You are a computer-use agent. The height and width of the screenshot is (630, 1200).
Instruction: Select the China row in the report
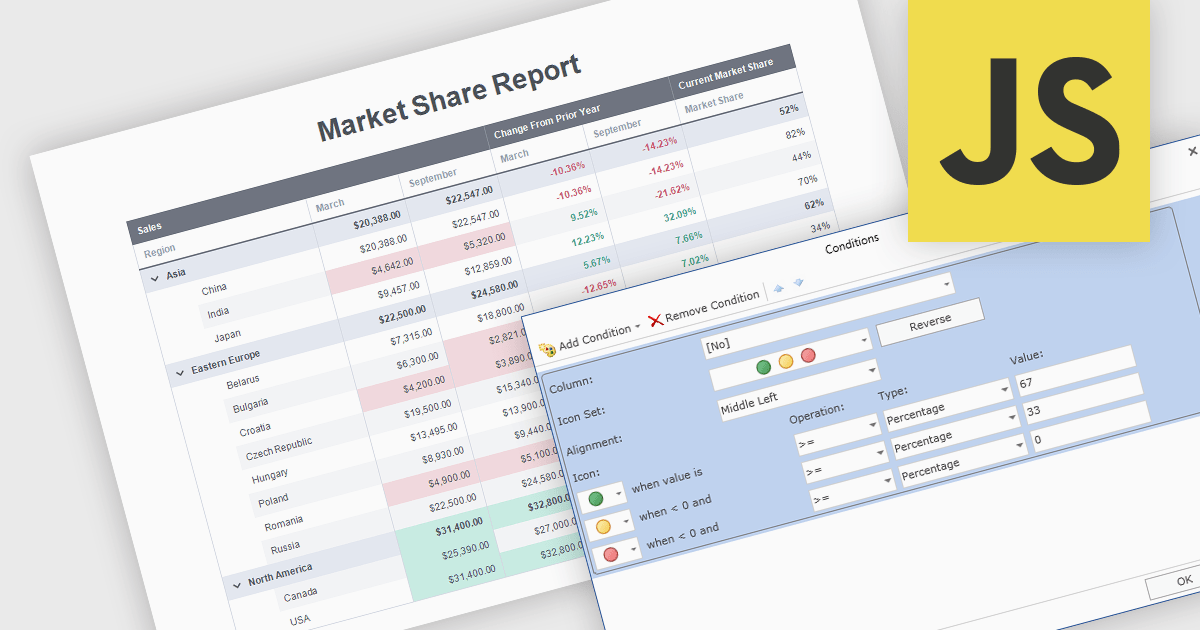pos(213,290)
